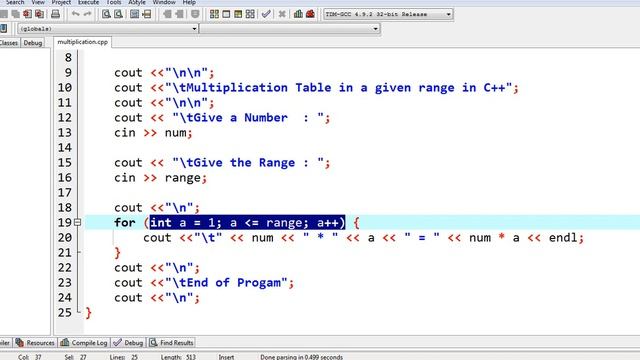Open the Compile Log bottom tab
The height and width of the screenshot is (360, 640).
(84, 343)
